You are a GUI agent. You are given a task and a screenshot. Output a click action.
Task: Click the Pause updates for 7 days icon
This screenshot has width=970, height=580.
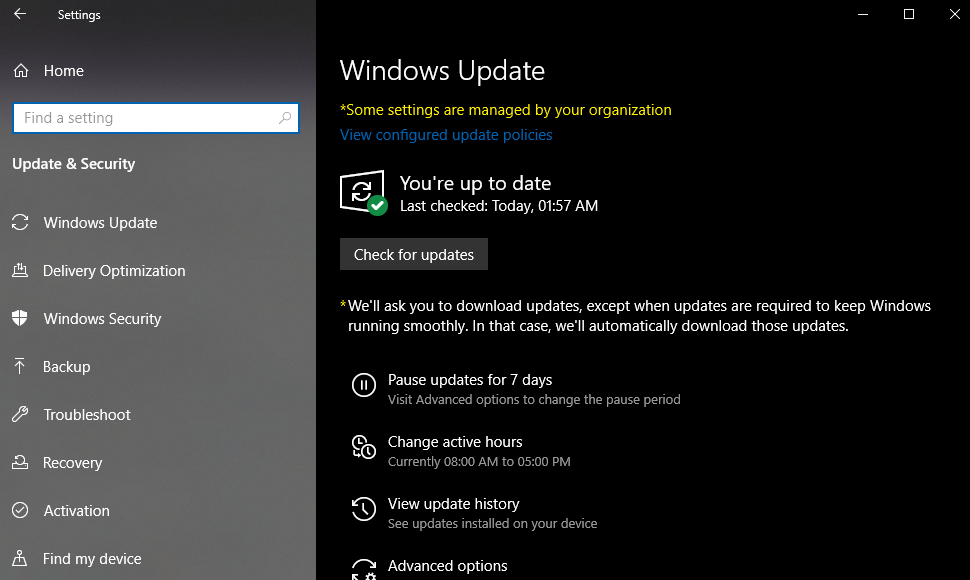tap(364, 385)
